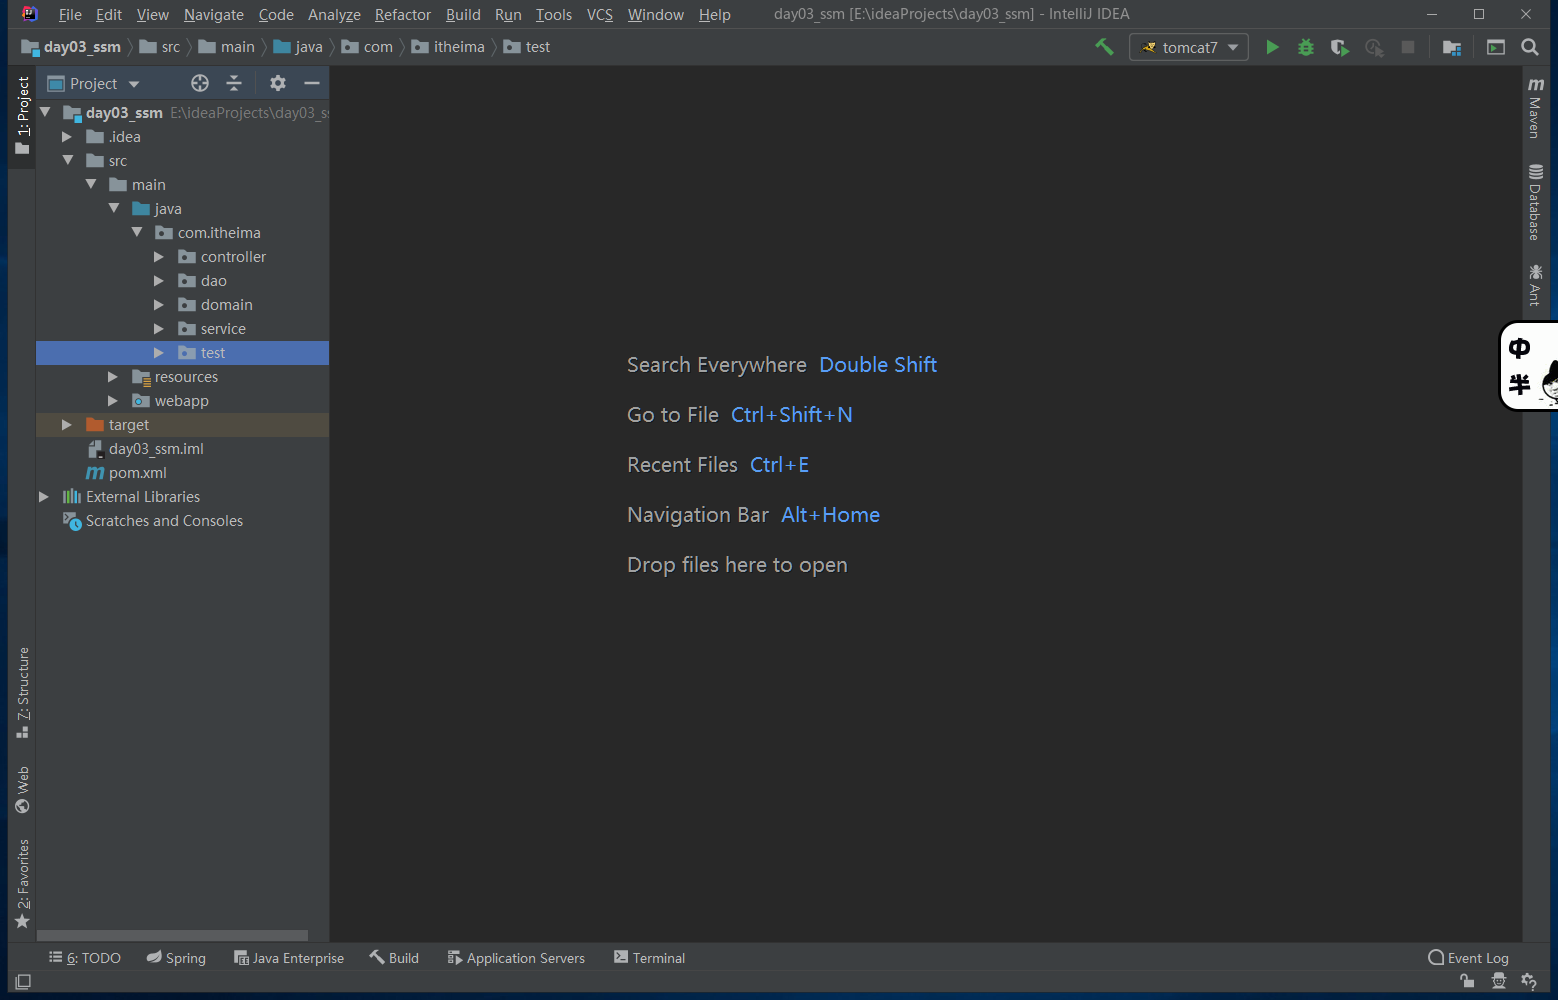Open the Java Enterprise tool window
The image size is (1558, 1000).
tap(289, 958)
